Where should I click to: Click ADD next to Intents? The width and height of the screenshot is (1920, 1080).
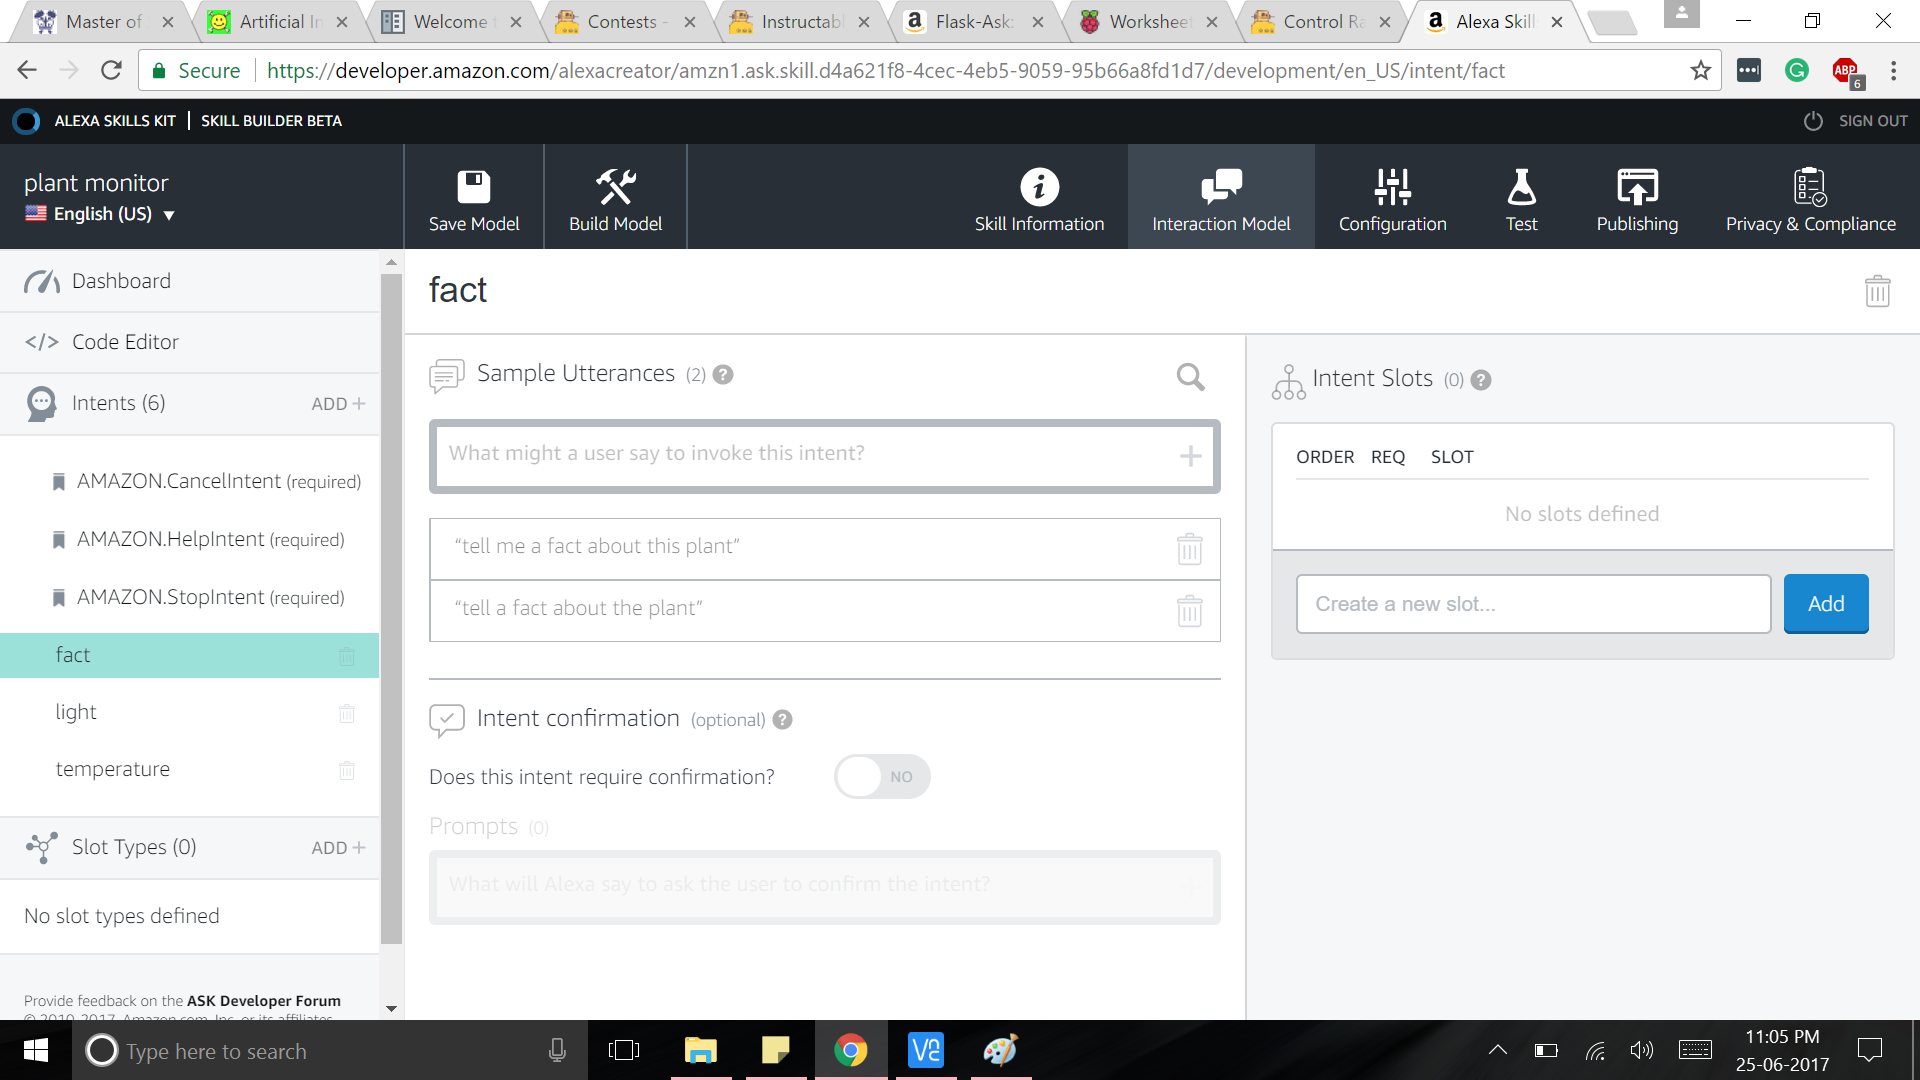click(338, 404)
